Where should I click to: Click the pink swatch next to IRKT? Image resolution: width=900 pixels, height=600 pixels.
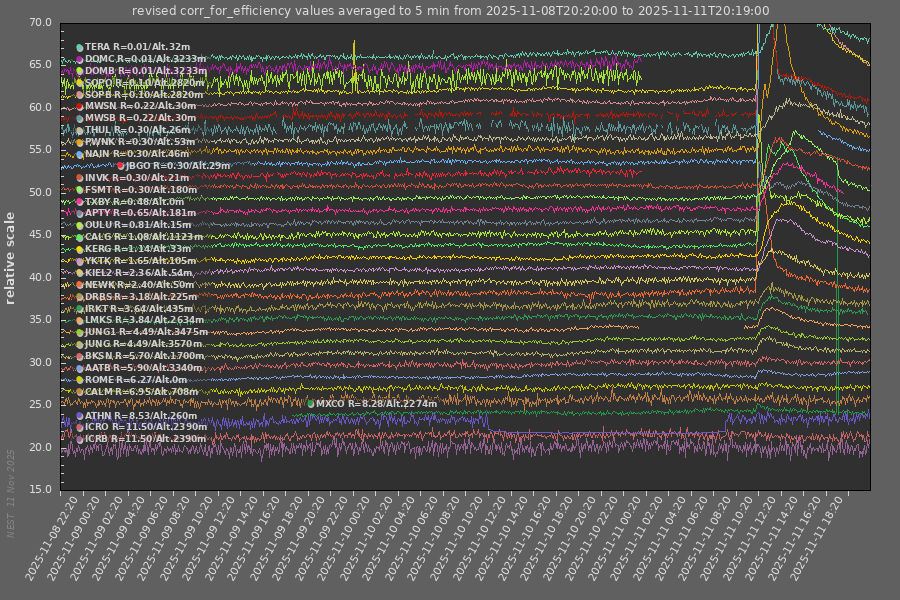point(80,308)
